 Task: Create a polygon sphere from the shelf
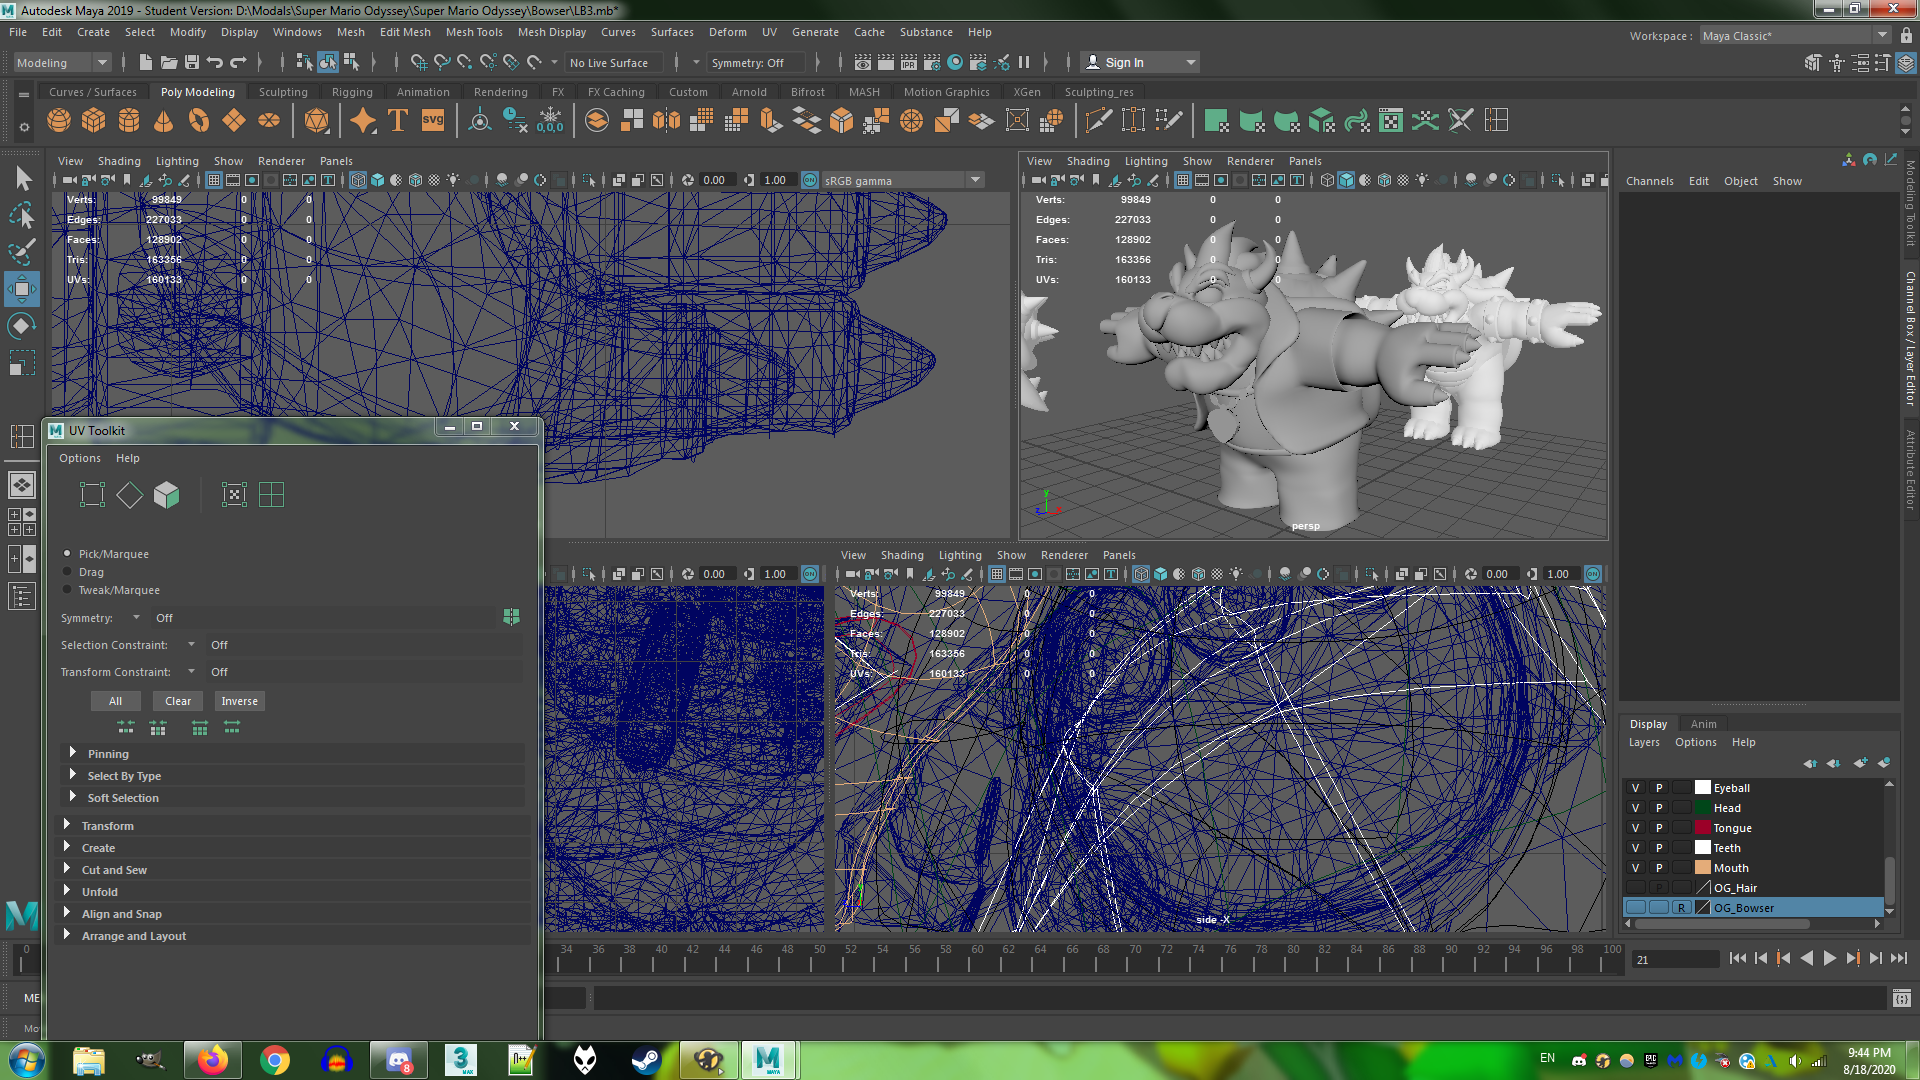pyautogui.click(x=59, y=121)
